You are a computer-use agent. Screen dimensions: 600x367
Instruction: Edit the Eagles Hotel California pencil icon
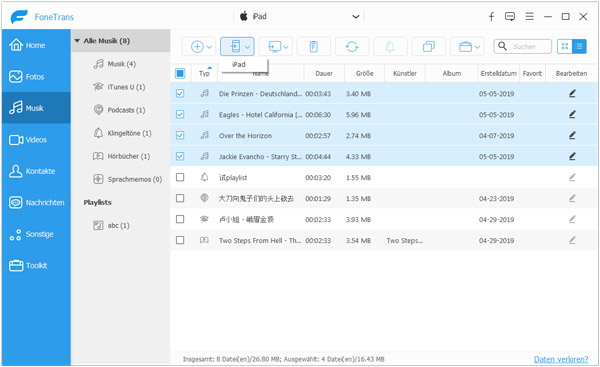(x=572, y=114)
